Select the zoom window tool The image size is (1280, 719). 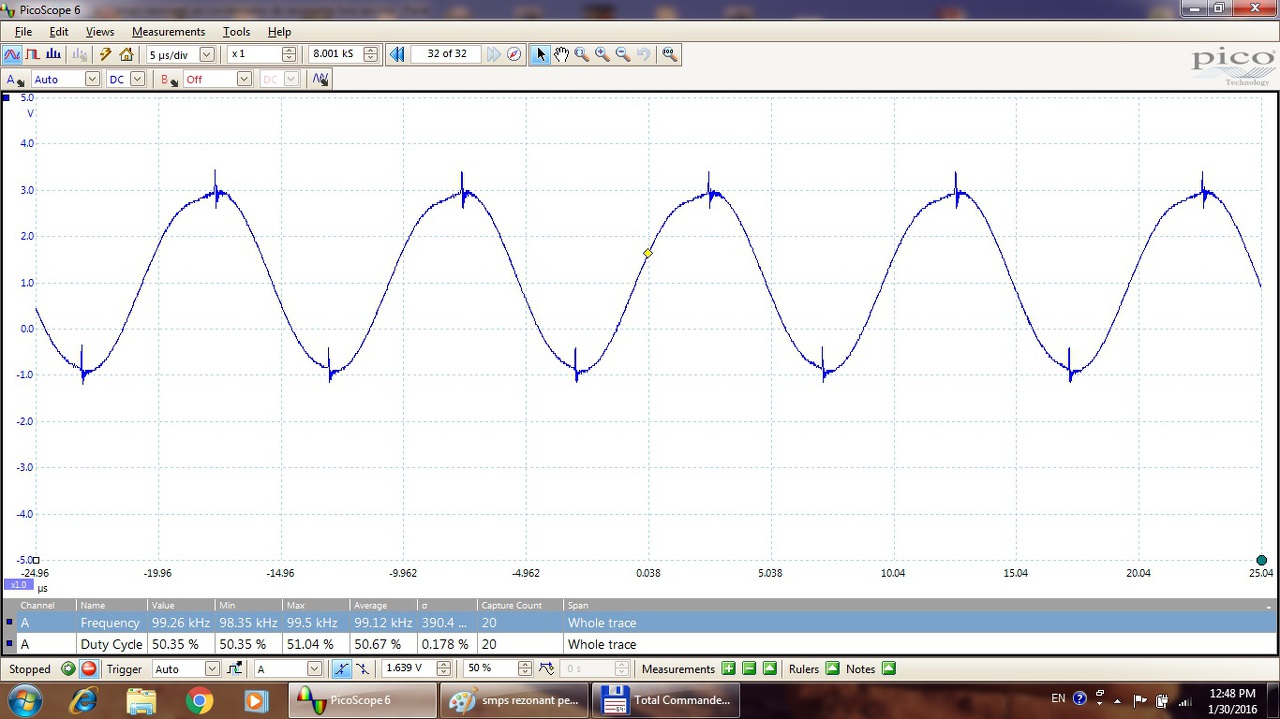click(582, 54)
